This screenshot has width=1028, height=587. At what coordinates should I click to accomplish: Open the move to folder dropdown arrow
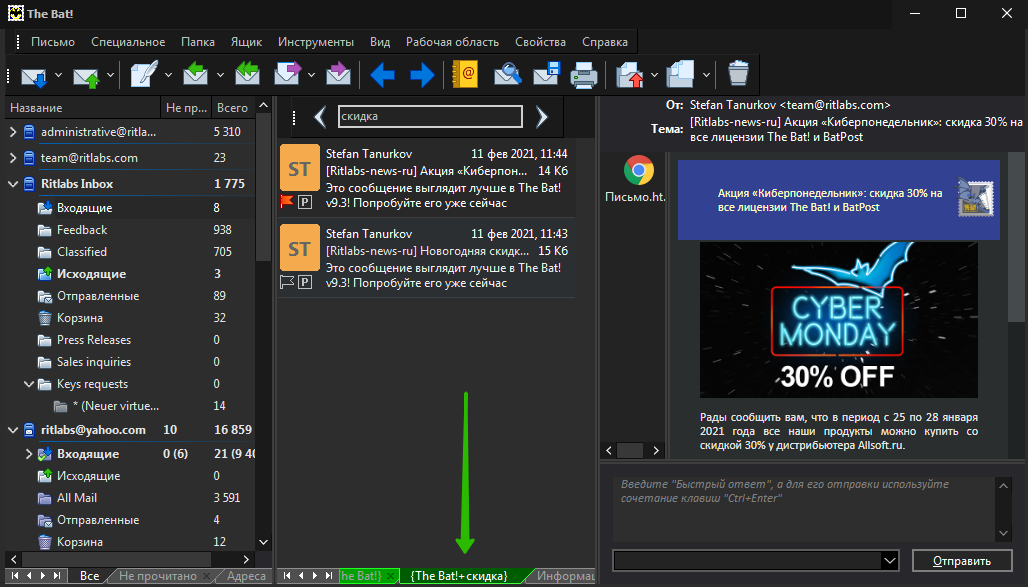click(654, 75)
